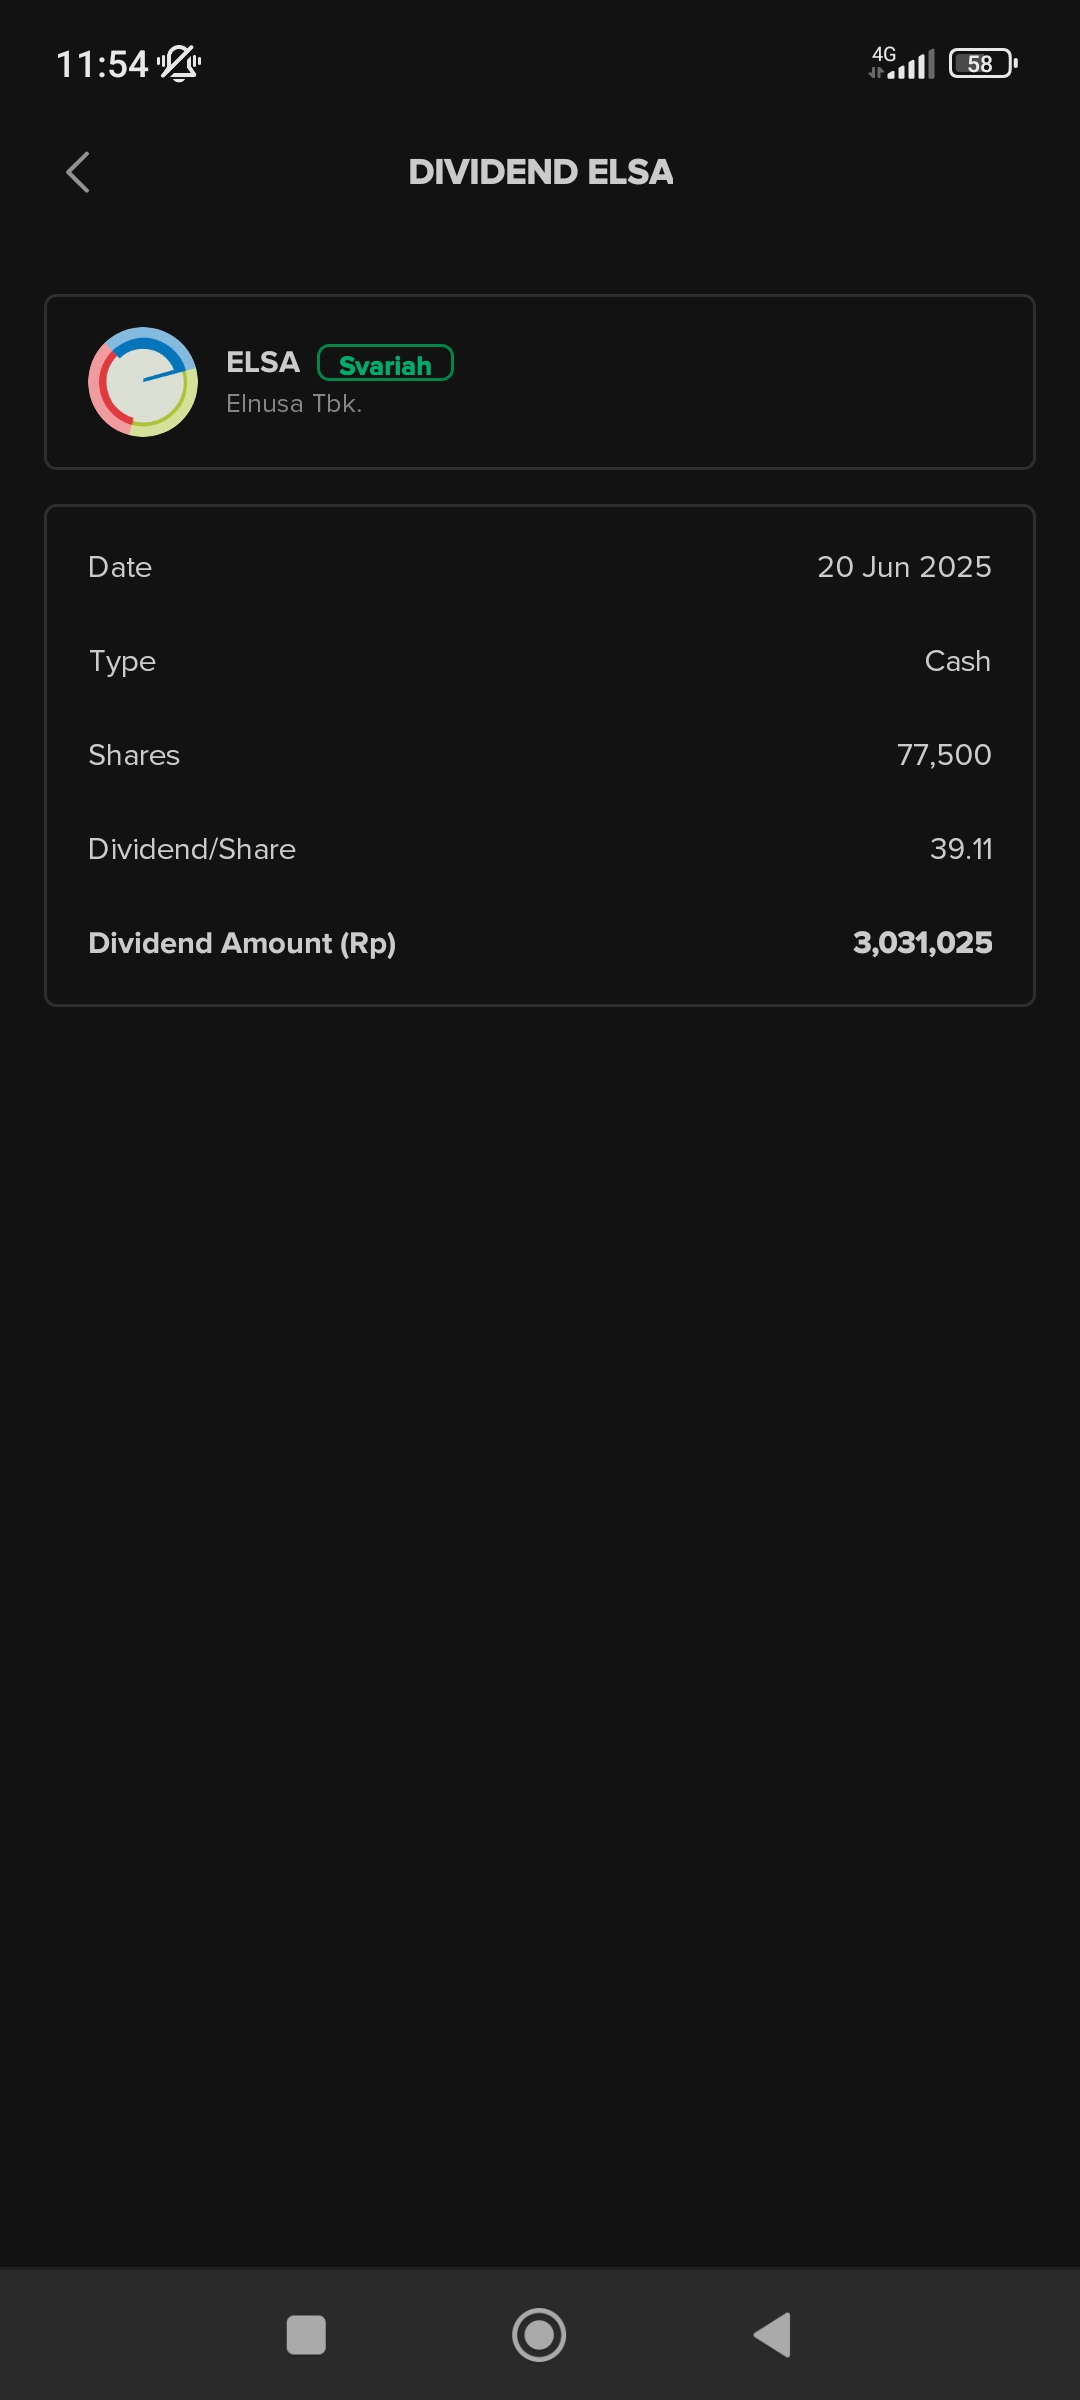Tap the 11:54 clock in status bar
This screenshot has height=2400, width=1080.
102,65
